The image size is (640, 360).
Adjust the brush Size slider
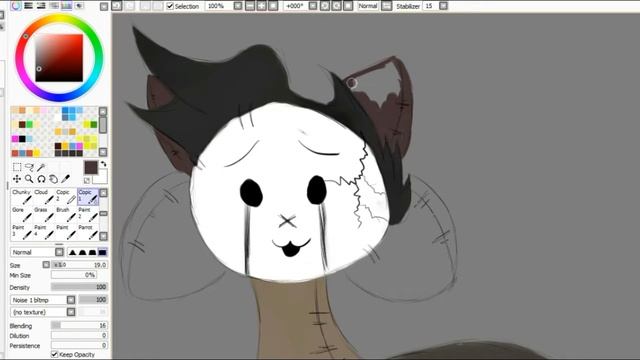pos(79,265)
